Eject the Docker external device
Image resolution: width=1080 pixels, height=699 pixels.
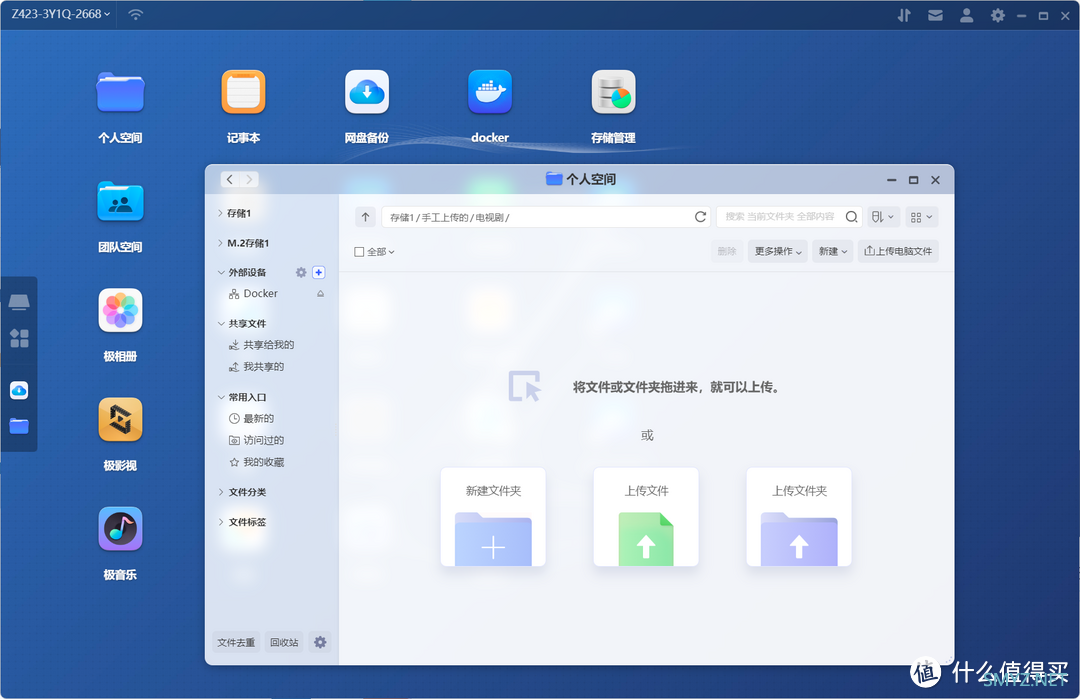[x=320, y=294]
